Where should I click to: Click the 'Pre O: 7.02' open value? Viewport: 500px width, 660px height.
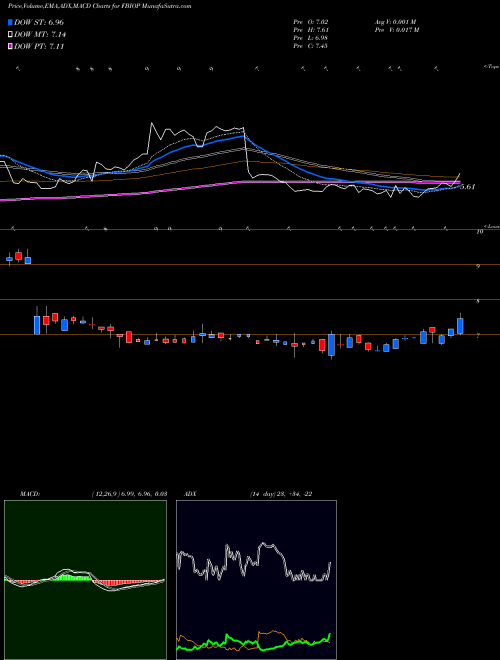[311, 22]
